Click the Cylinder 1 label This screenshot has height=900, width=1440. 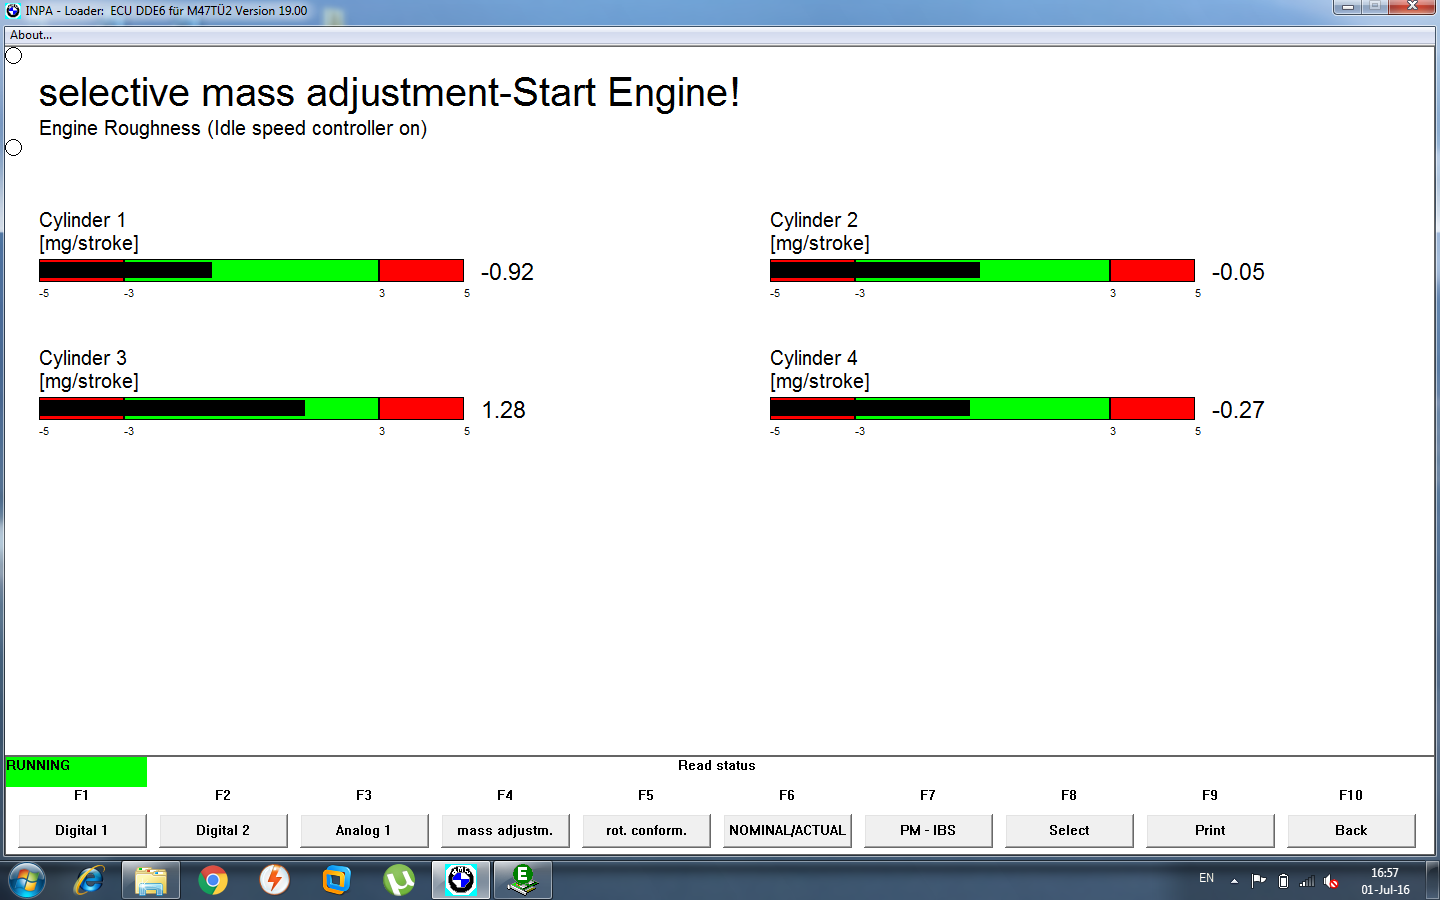[x=82, y=220]
